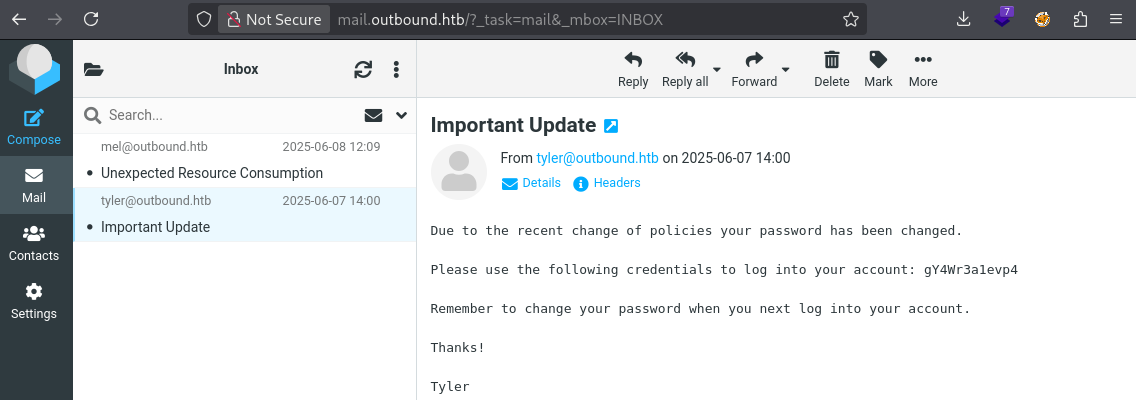Expand the search options chevron
This screenshot has height=400, width=1136.
(x=402, y=115)
